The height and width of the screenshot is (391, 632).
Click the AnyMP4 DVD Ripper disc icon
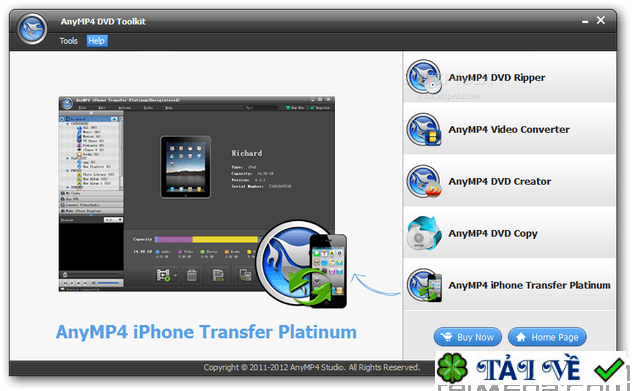(424, 77)
